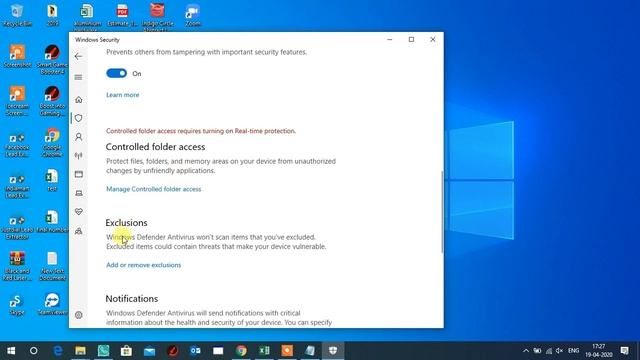Click the Learn more link
This screenshot has width=640, height=360.
click(x=122, y=95)
